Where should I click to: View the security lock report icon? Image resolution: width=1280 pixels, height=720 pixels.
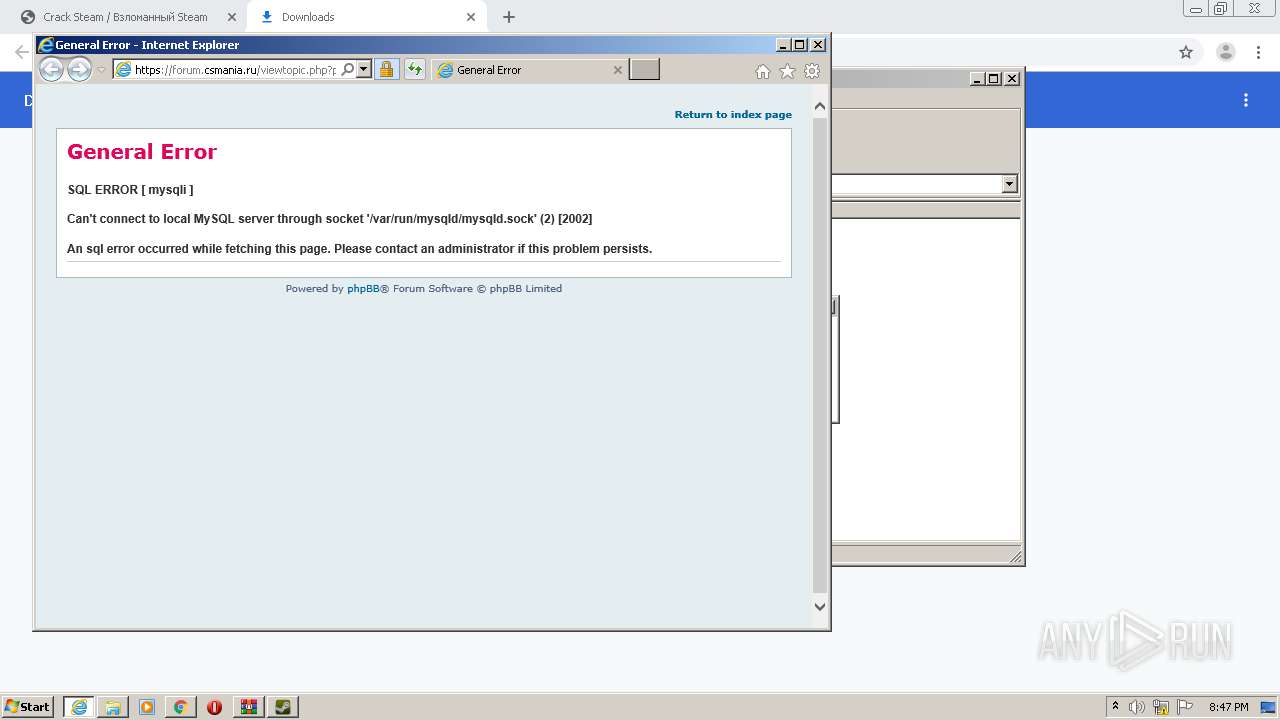pos(386,70)
